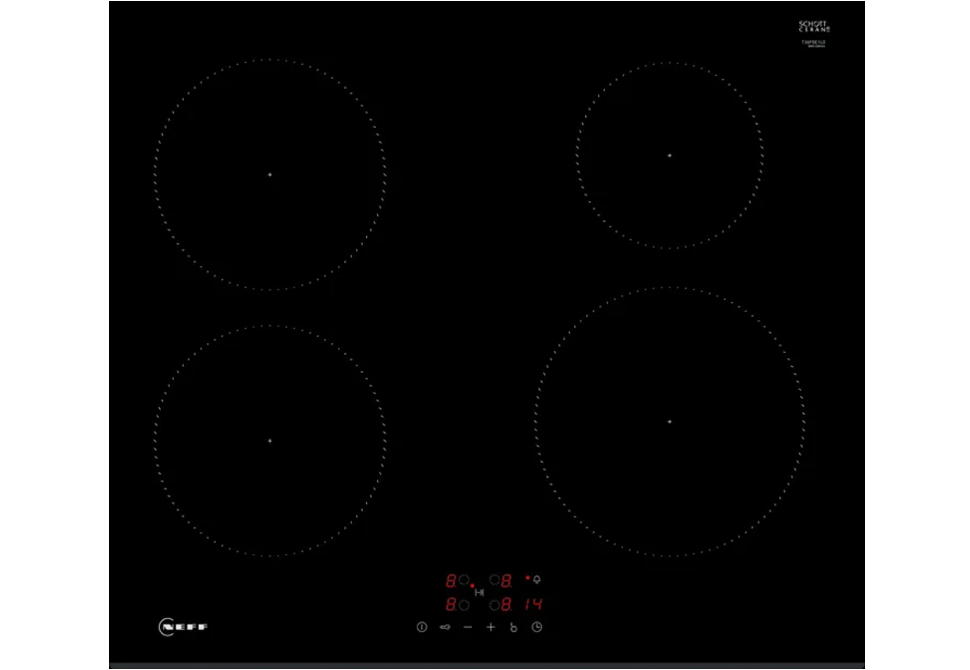970x670 pixels.
Task: Click center of the small rear-right zone
Action: click(x=669, y=155)
